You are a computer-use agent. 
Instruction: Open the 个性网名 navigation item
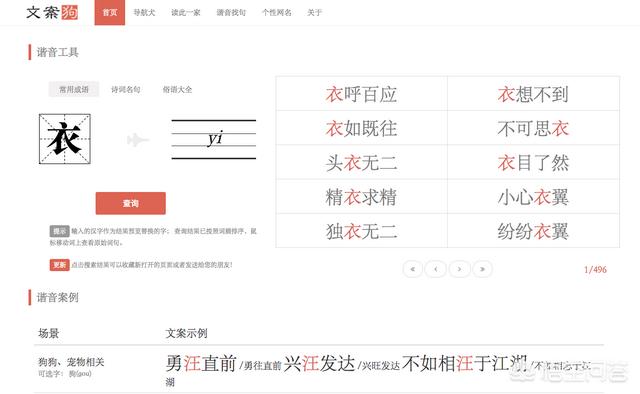click(276, 13)
